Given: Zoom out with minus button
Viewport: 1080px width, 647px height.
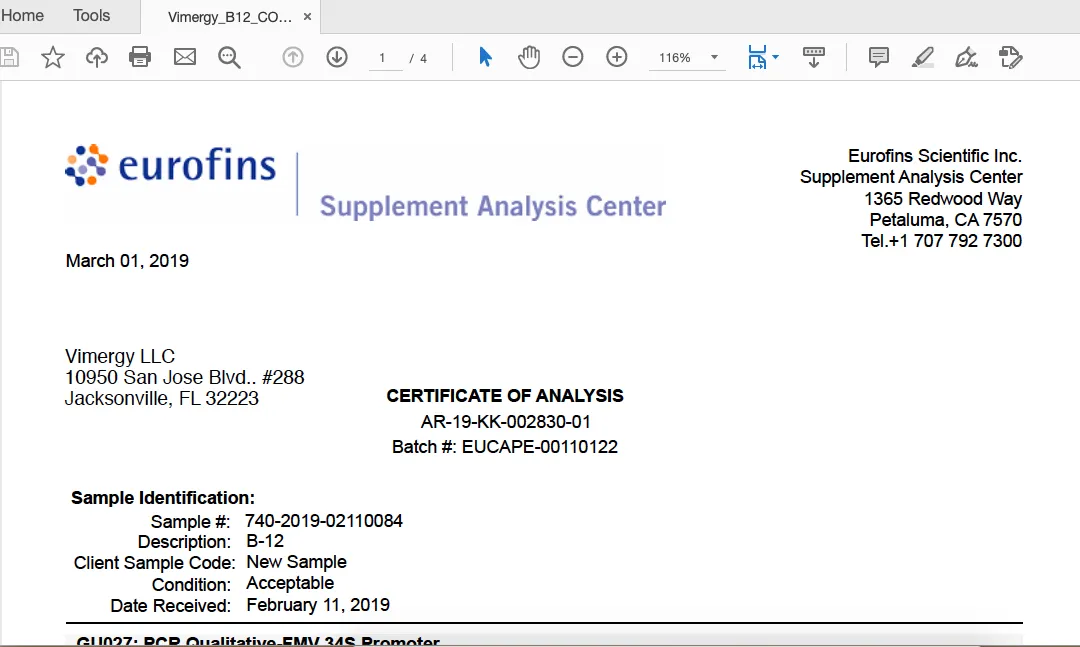Looking at the screenshot, I should click(x=573, y=58).
